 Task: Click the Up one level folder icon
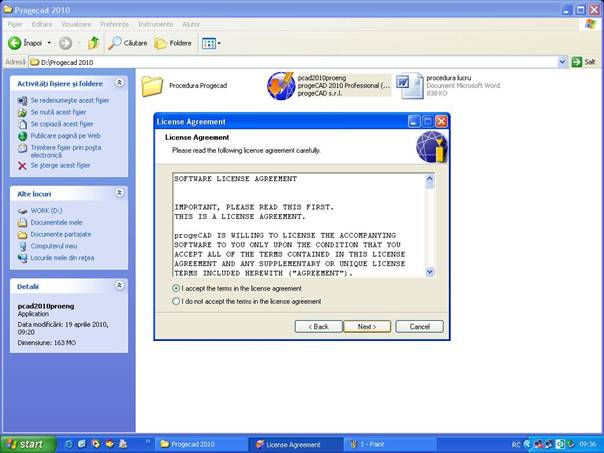[x=93, y=43]
